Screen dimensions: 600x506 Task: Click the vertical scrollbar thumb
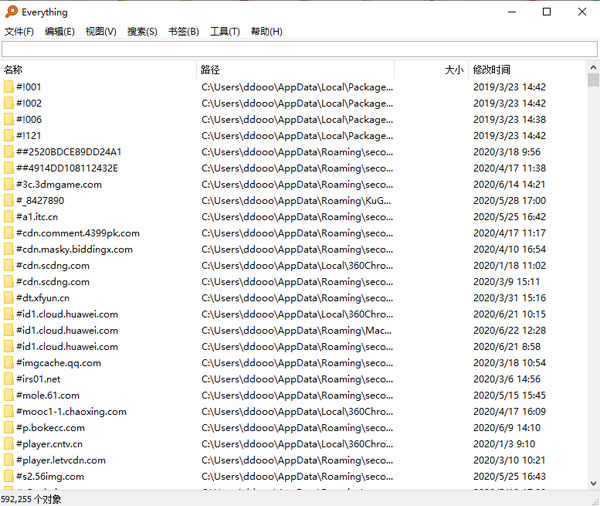pos(593,80)
